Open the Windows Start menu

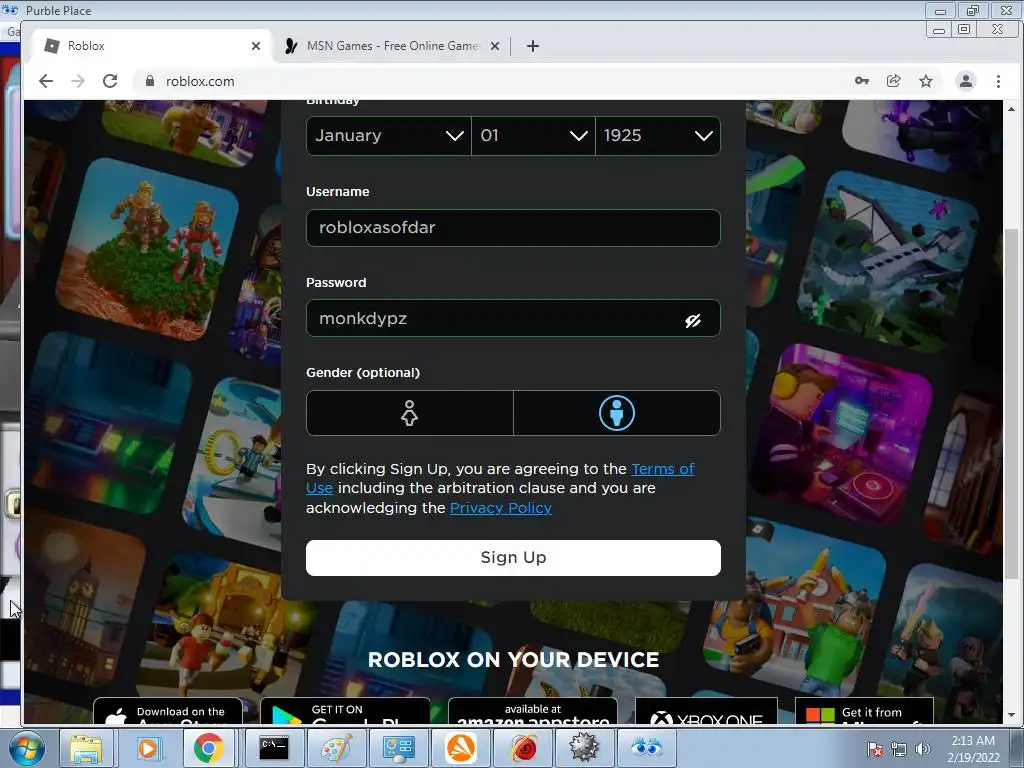[27, 748]
